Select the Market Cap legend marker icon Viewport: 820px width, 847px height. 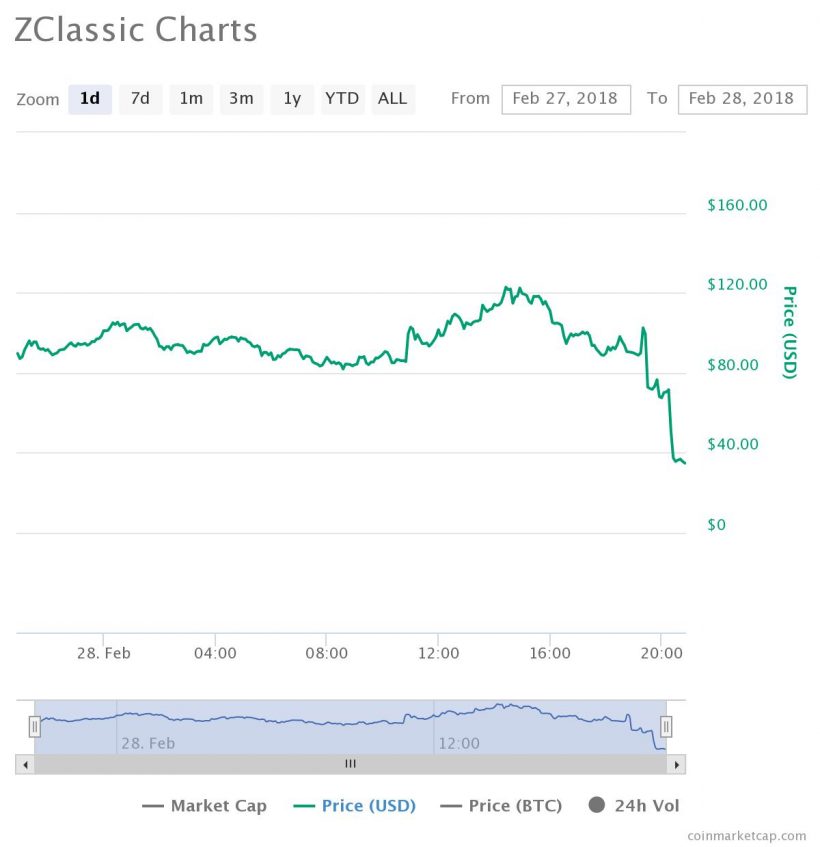155,805
